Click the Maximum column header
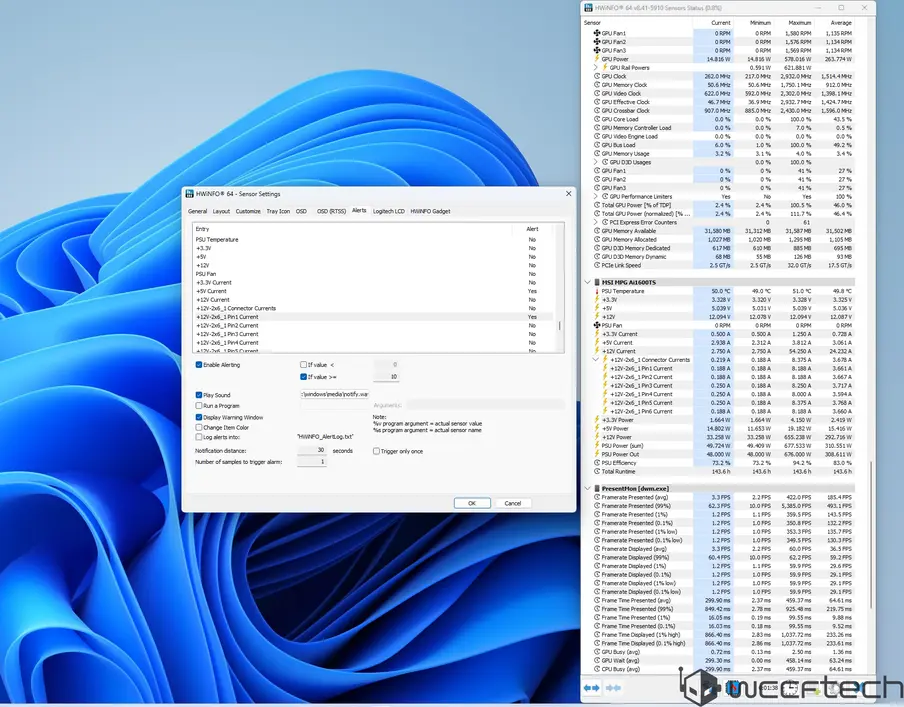Viewport: 904px width, 707px height. coord(800,23)
